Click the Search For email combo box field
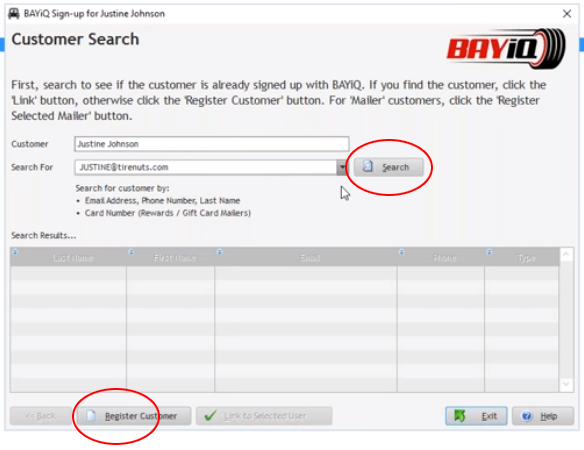The width and height of the screenshot is (584, 450). pos(206,167)
